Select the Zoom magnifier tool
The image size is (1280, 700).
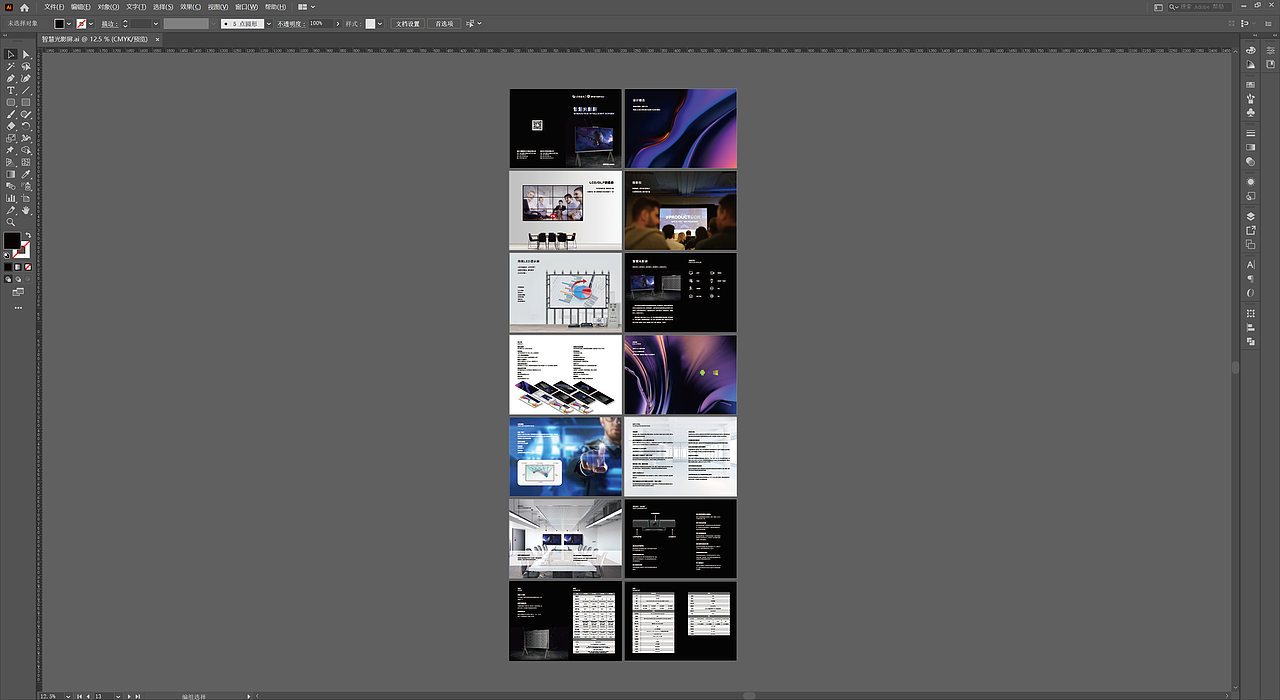point(11,222)
